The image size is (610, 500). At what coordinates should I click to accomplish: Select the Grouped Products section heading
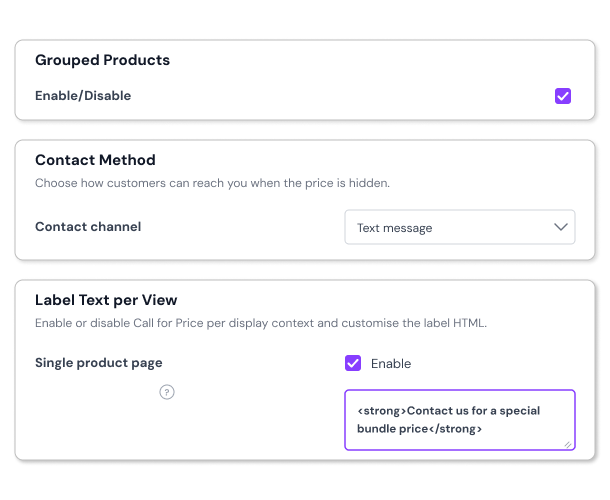pyautogui.click(x=102, y=60)
